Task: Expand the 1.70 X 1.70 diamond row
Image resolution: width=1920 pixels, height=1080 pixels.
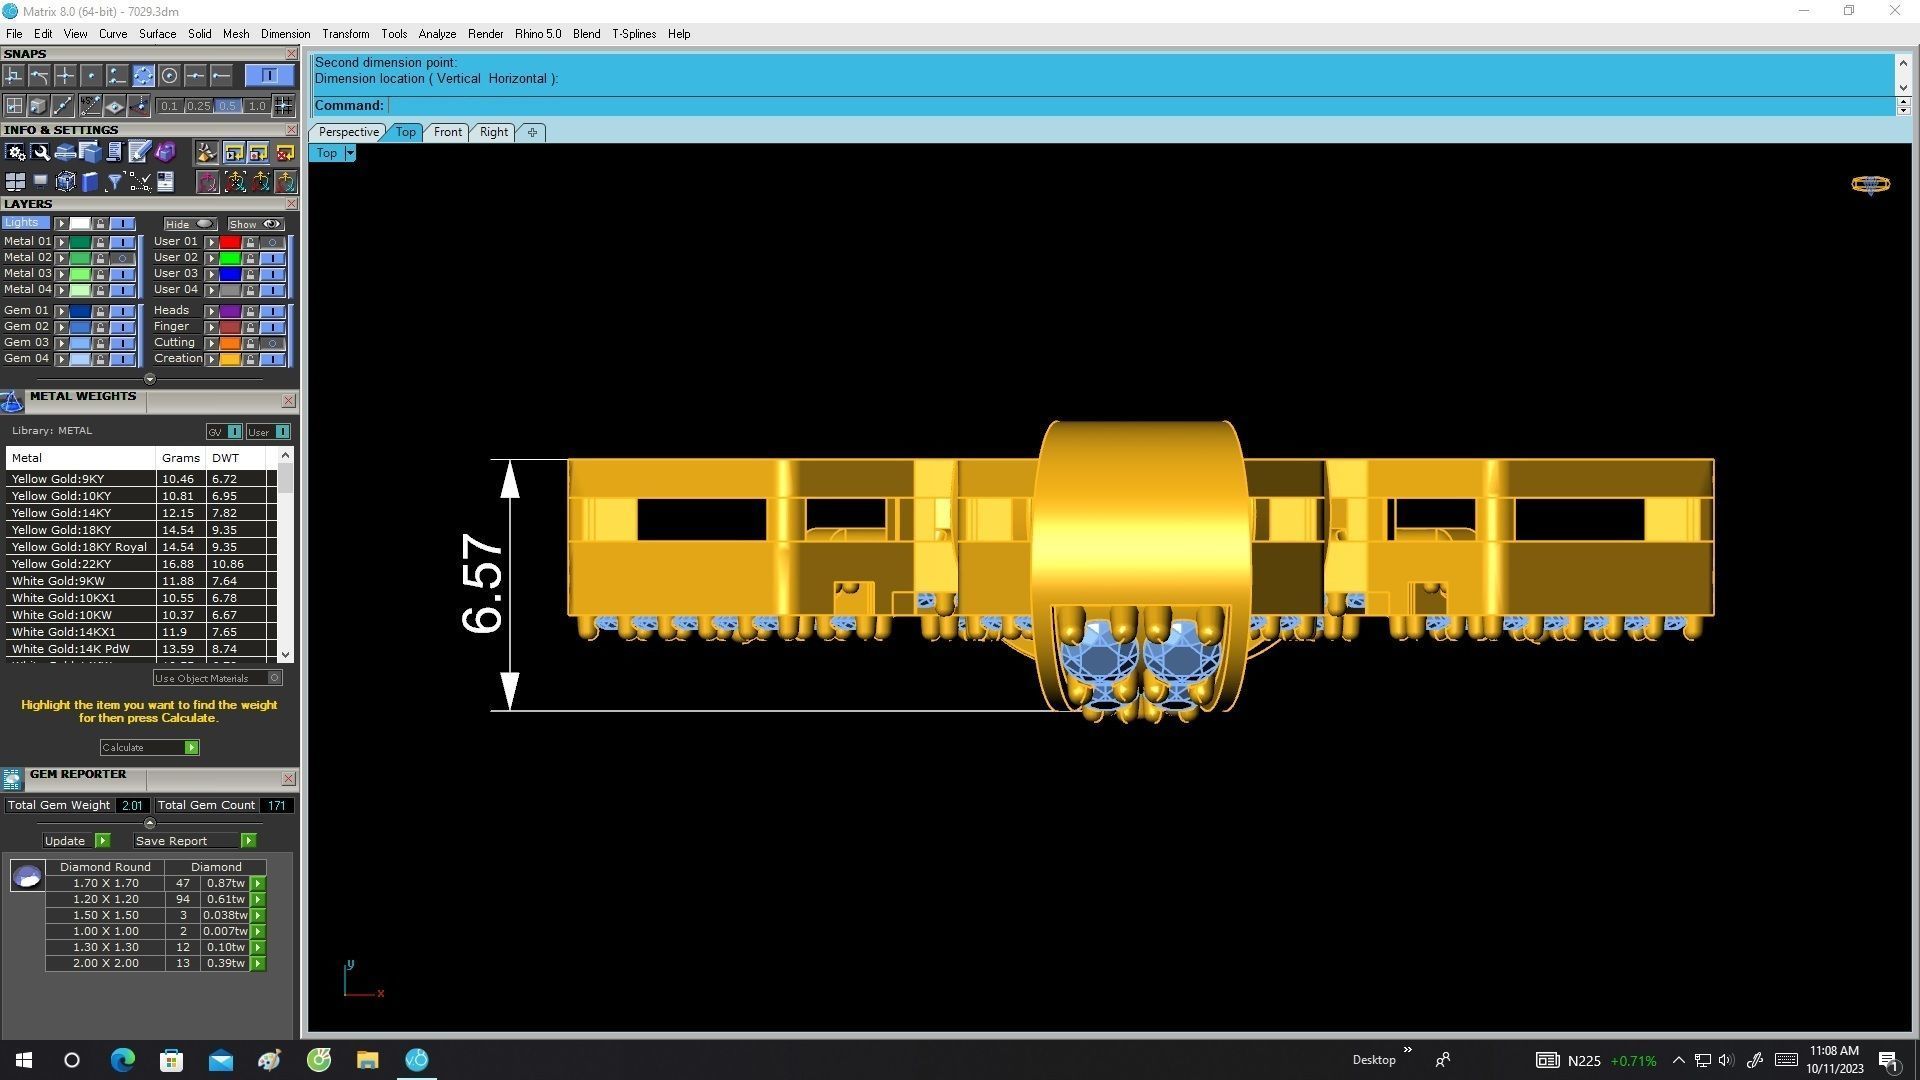Action: click(258, 884)
